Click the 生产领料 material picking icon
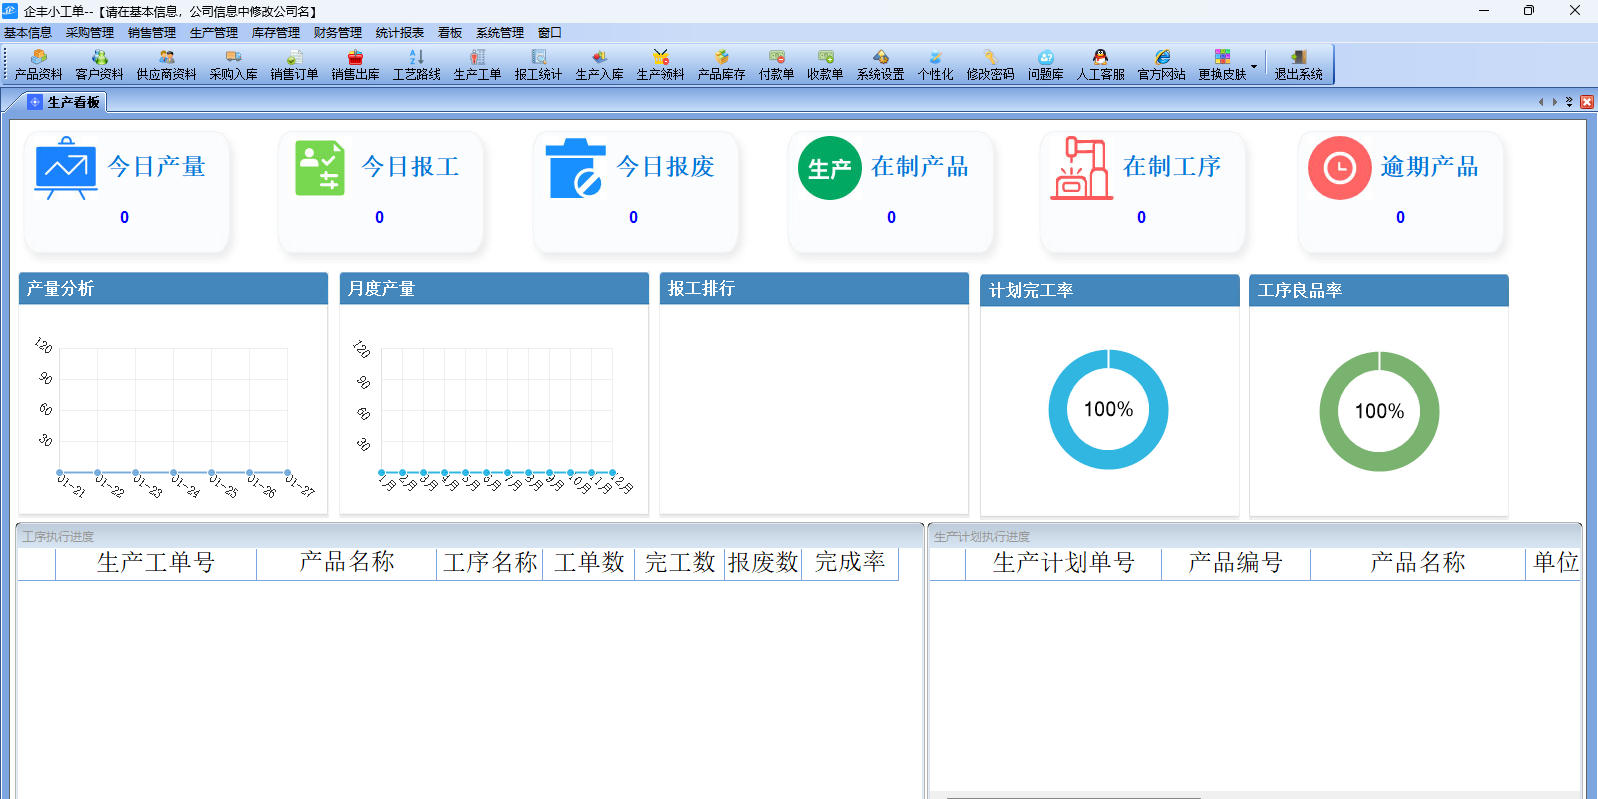The width and height of the screenshot is (1598, 799). [x=660, y=64]
